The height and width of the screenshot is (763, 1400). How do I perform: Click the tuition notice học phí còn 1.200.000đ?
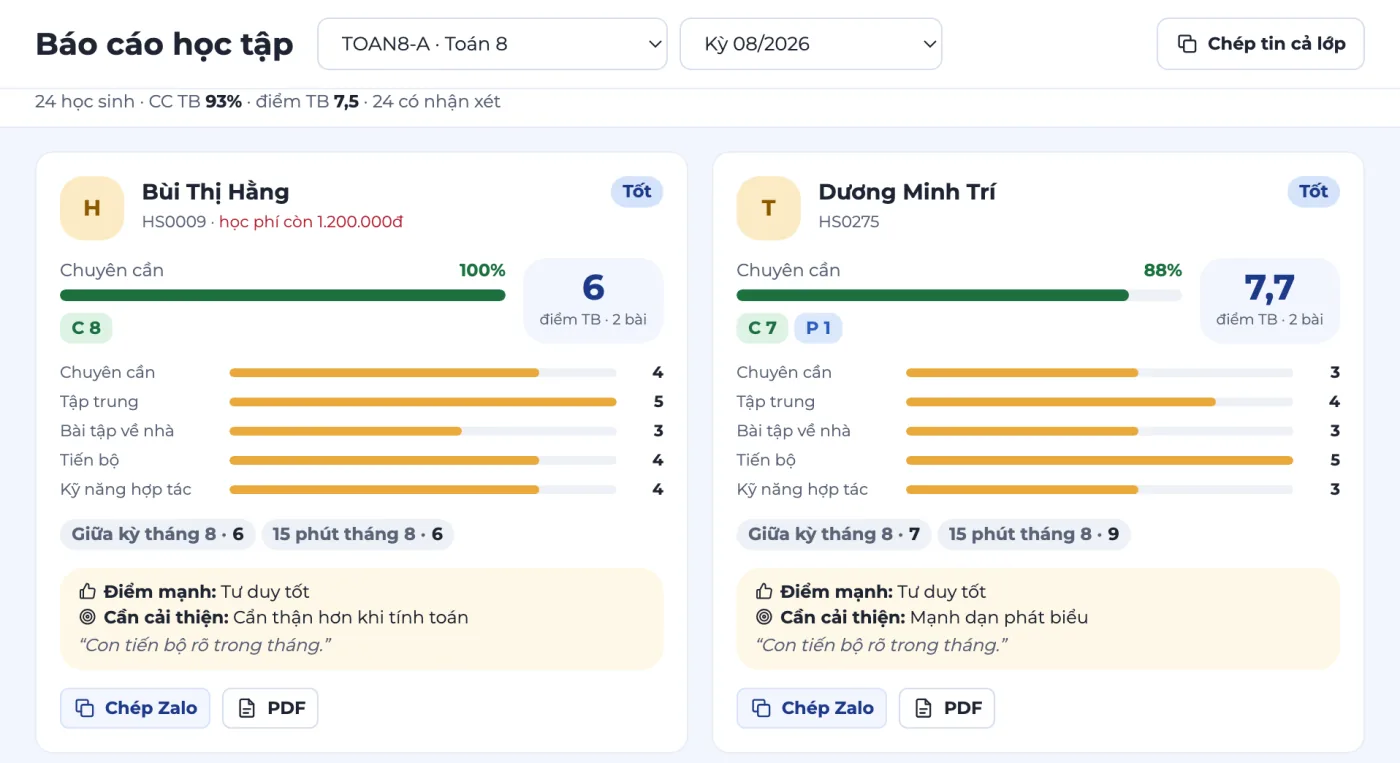[x=311, y=222]
